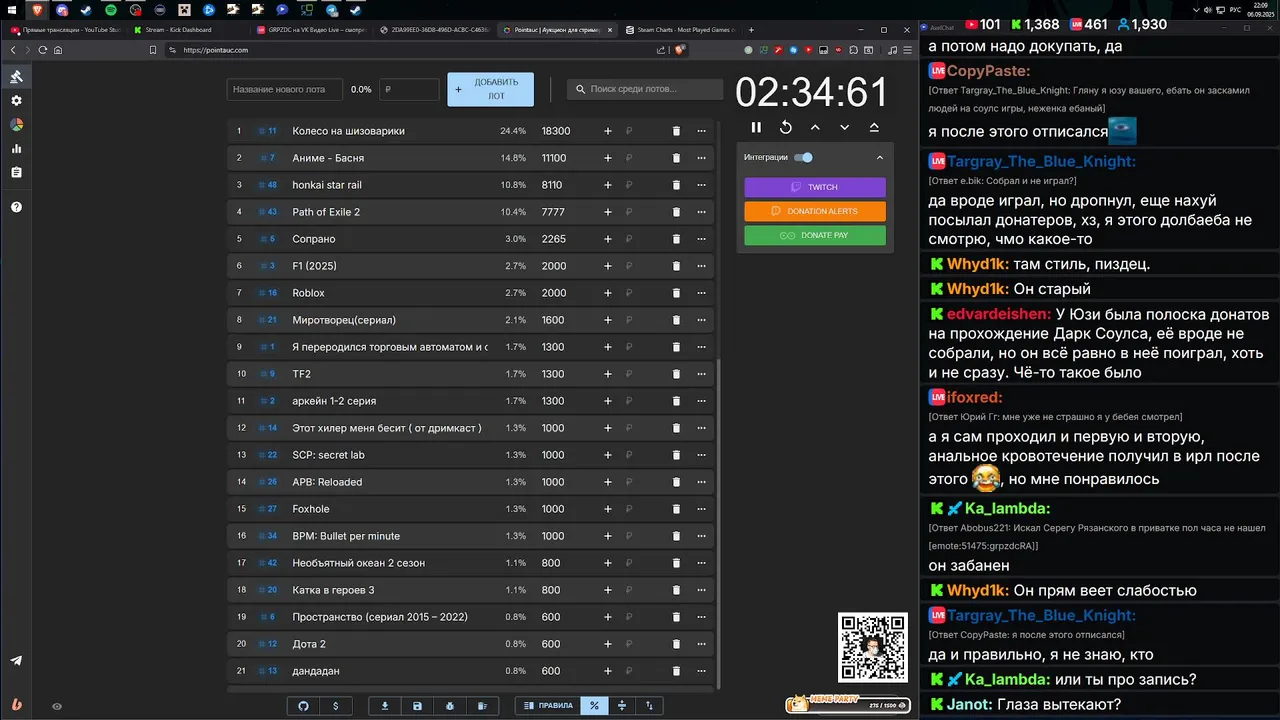This screenshot has width=1280, height=720.
Task: Delete the Аниме - Басня lot
Action: (x=676, y=158)
